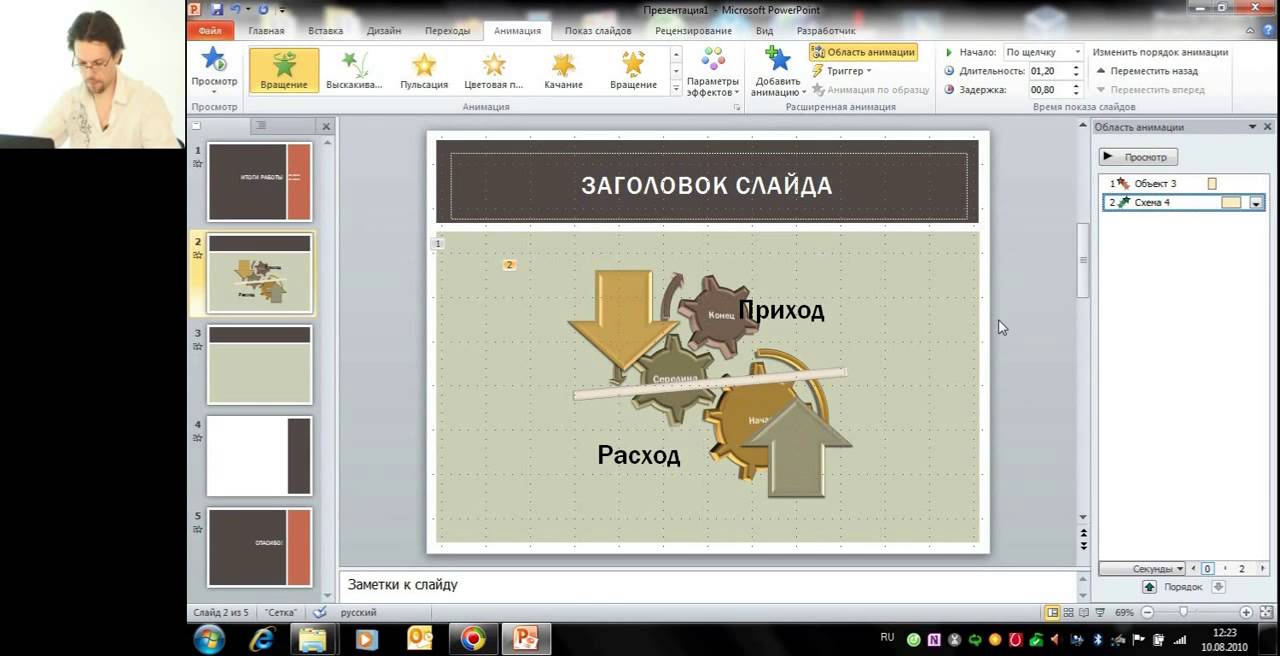Close the slide thumbnails pane
The height and width of the screenshot is (656, 1280).
[x=325, y=126]
